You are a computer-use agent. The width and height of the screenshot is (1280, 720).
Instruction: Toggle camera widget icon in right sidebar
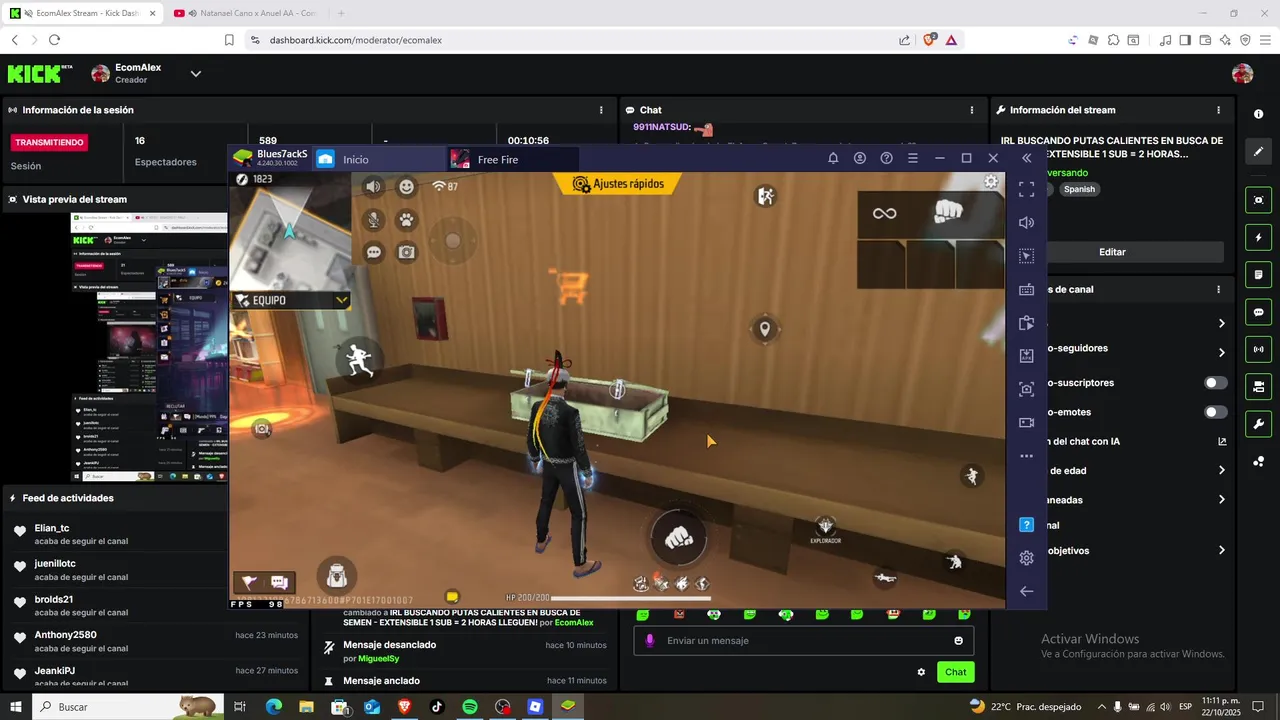tap(1258, 386)
